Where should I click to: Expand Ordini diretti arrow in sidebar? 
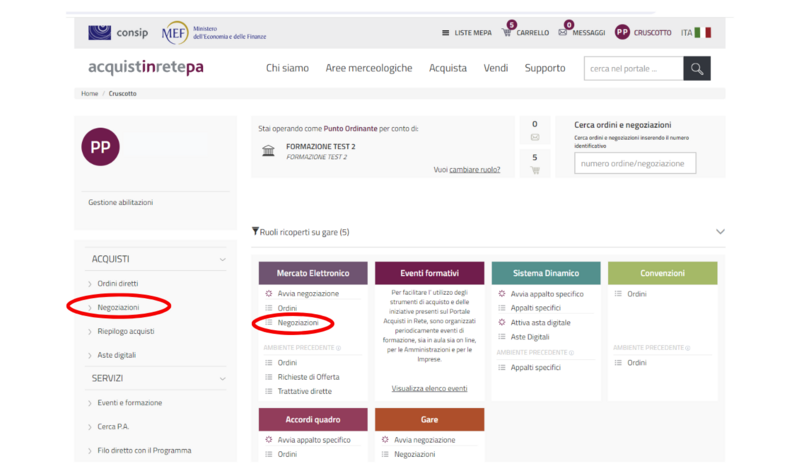(90, 284)
